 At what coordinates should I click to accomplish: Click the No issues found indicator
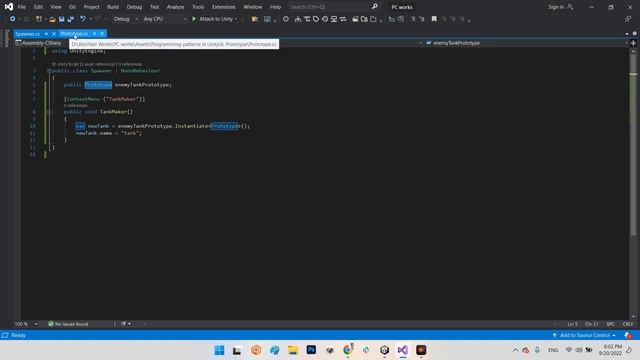68,324
